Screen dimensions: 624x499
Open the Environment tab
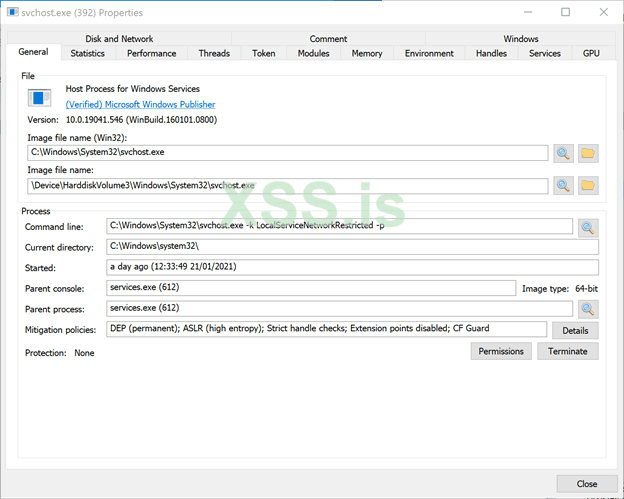point(429,53)
